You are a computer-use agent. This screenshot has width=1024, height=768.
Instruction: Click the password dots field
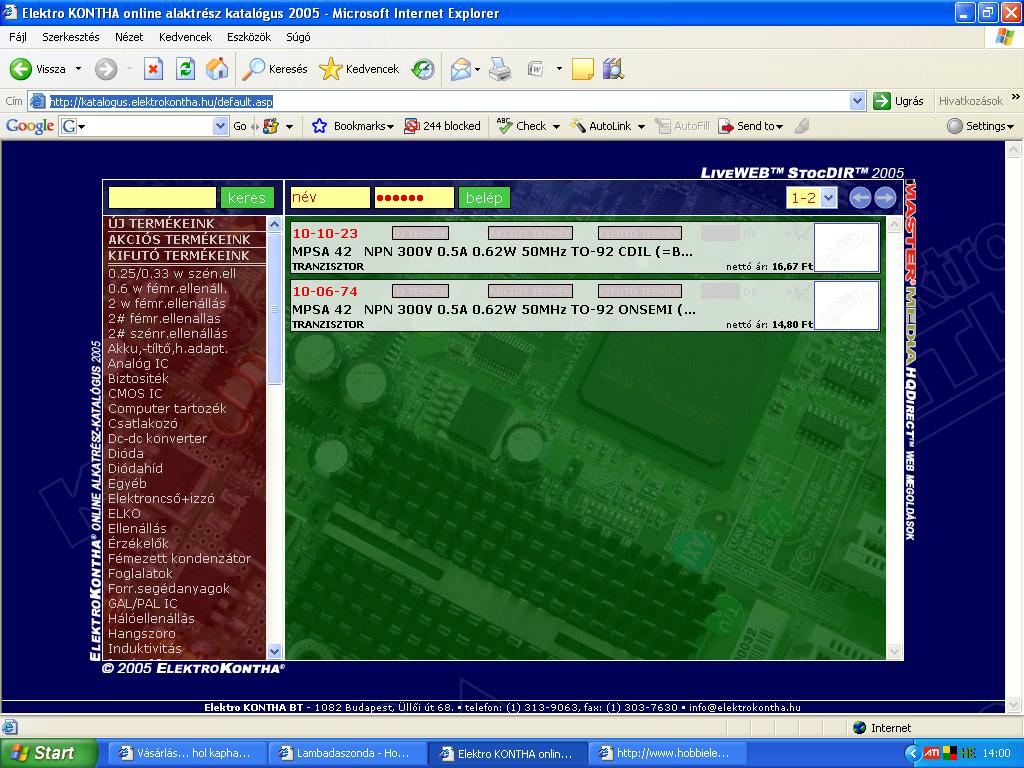click(414, 198)
